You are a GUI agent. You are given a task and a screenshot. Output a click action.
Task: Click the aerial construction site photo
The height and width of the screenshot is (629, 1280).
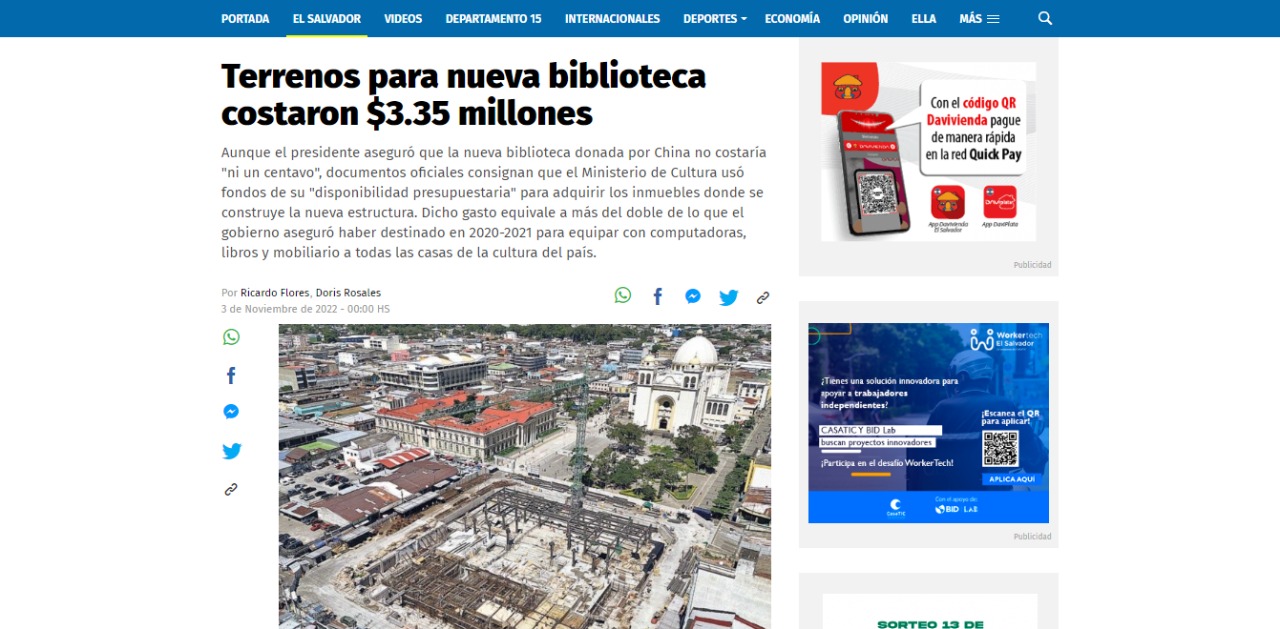[525, 476]
